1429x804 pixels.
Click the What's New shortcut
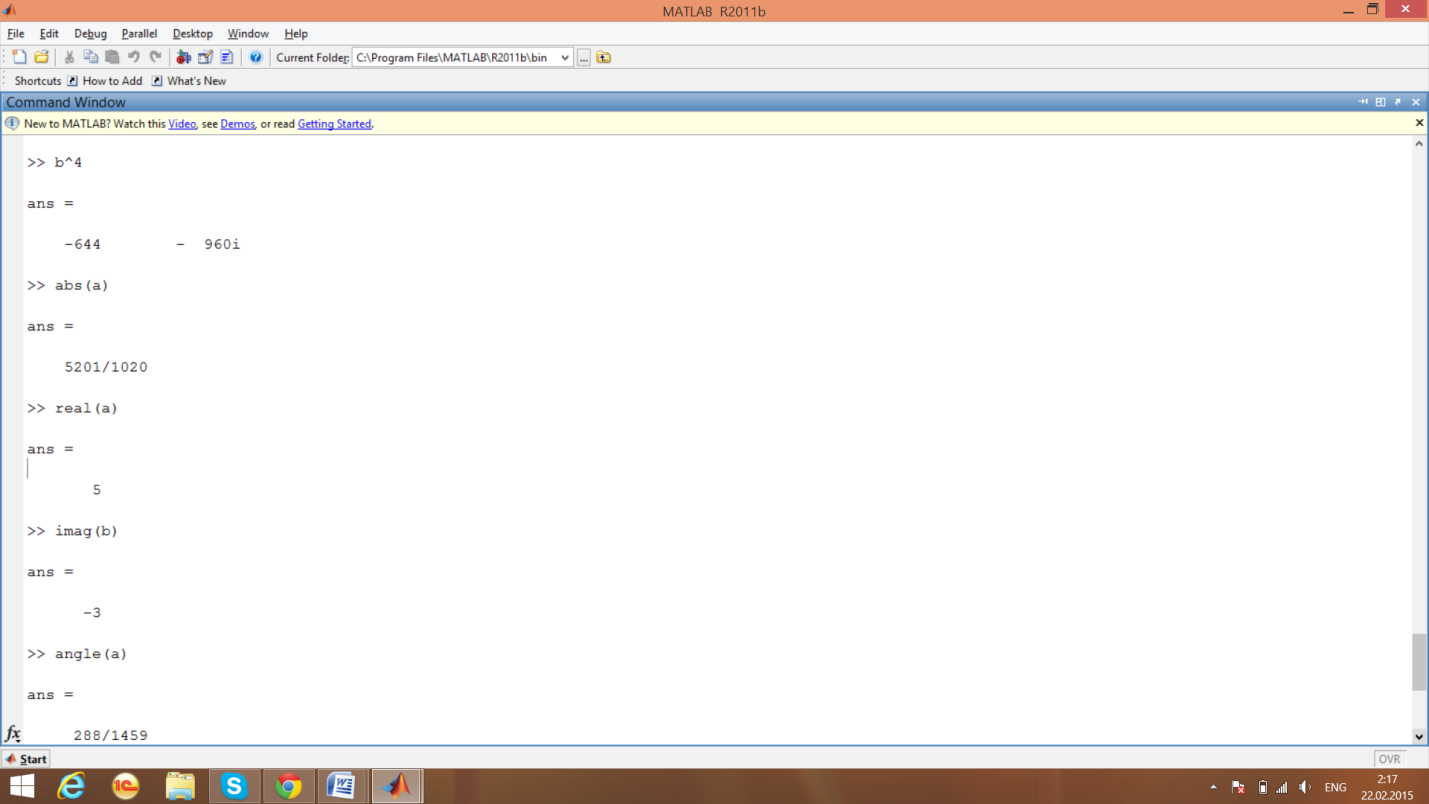click(189, 81)
